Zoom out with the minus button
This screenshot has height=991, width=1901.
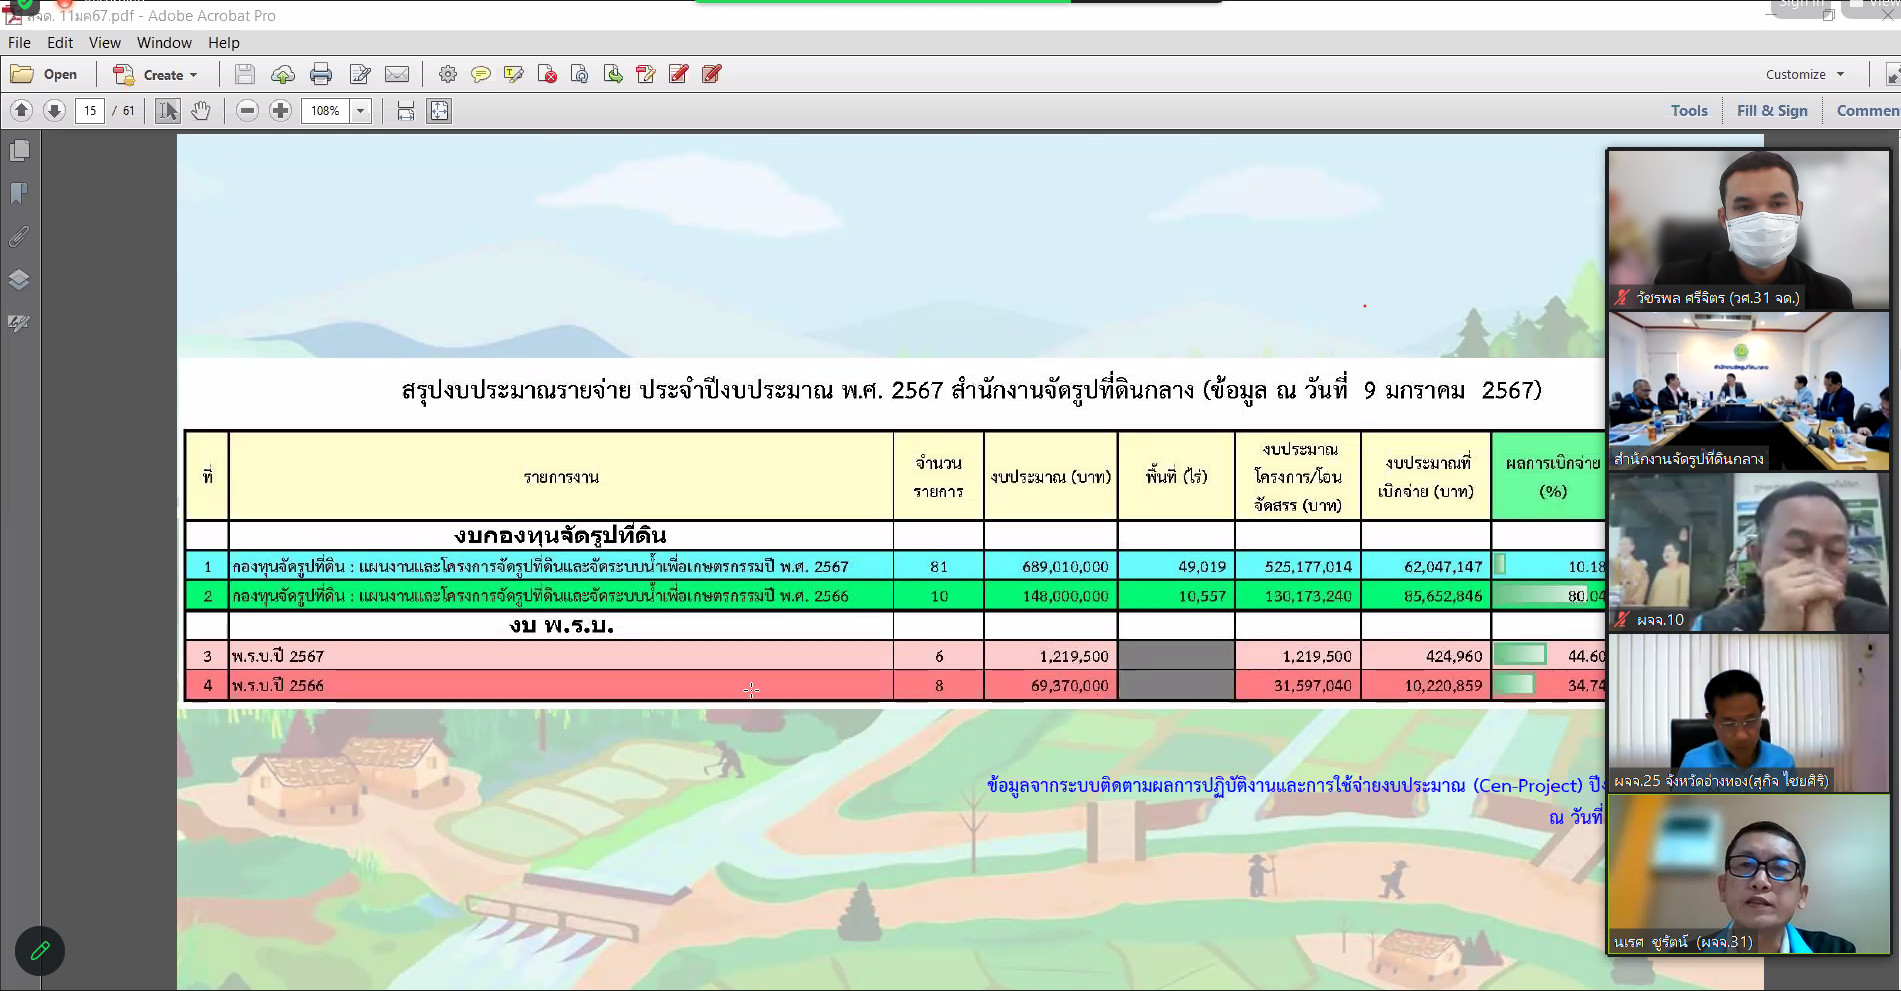248,110
